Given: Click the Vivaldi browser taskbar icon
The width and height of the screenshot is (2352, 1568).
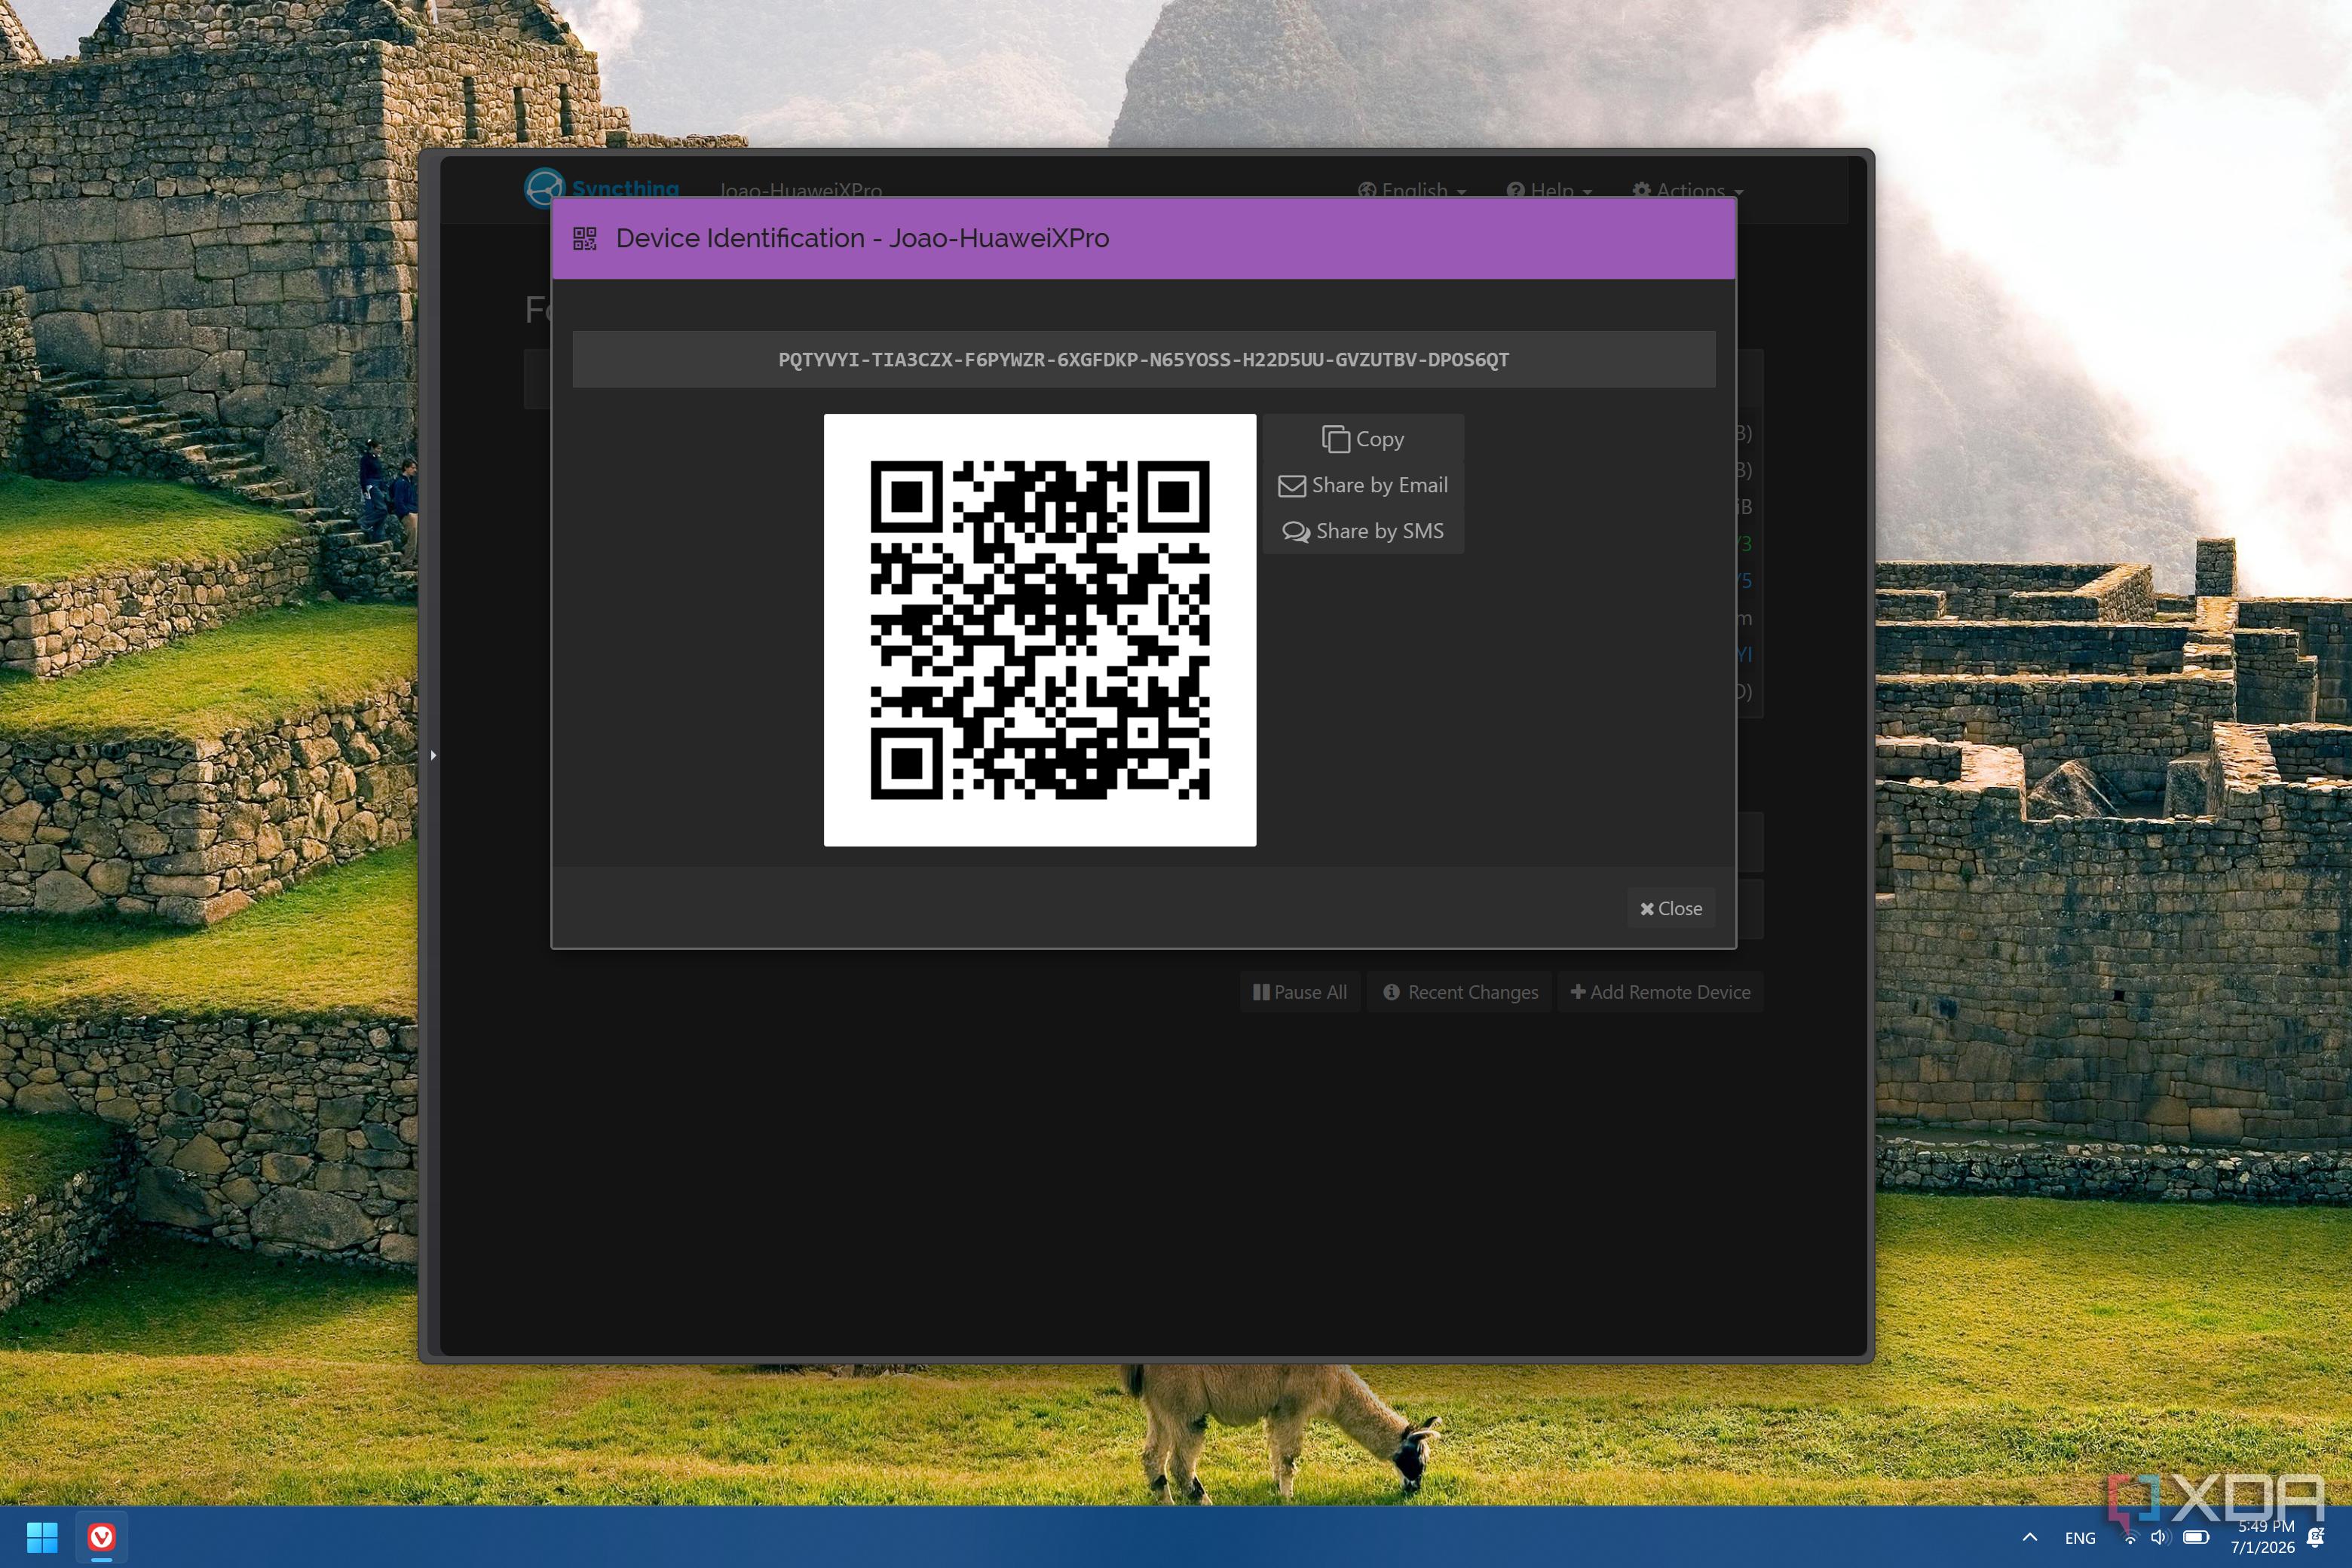Looking at the screenshot, I should 101,1537.
